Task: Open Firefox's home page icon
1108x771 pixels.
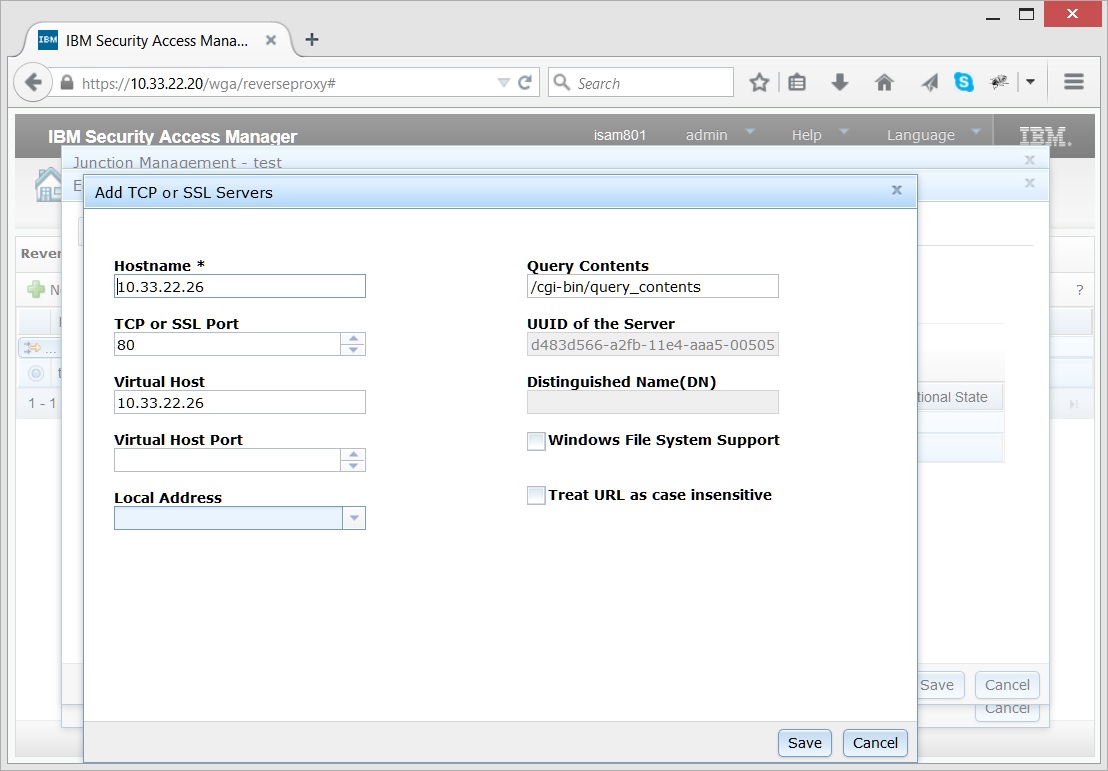Action: point(884,82)
